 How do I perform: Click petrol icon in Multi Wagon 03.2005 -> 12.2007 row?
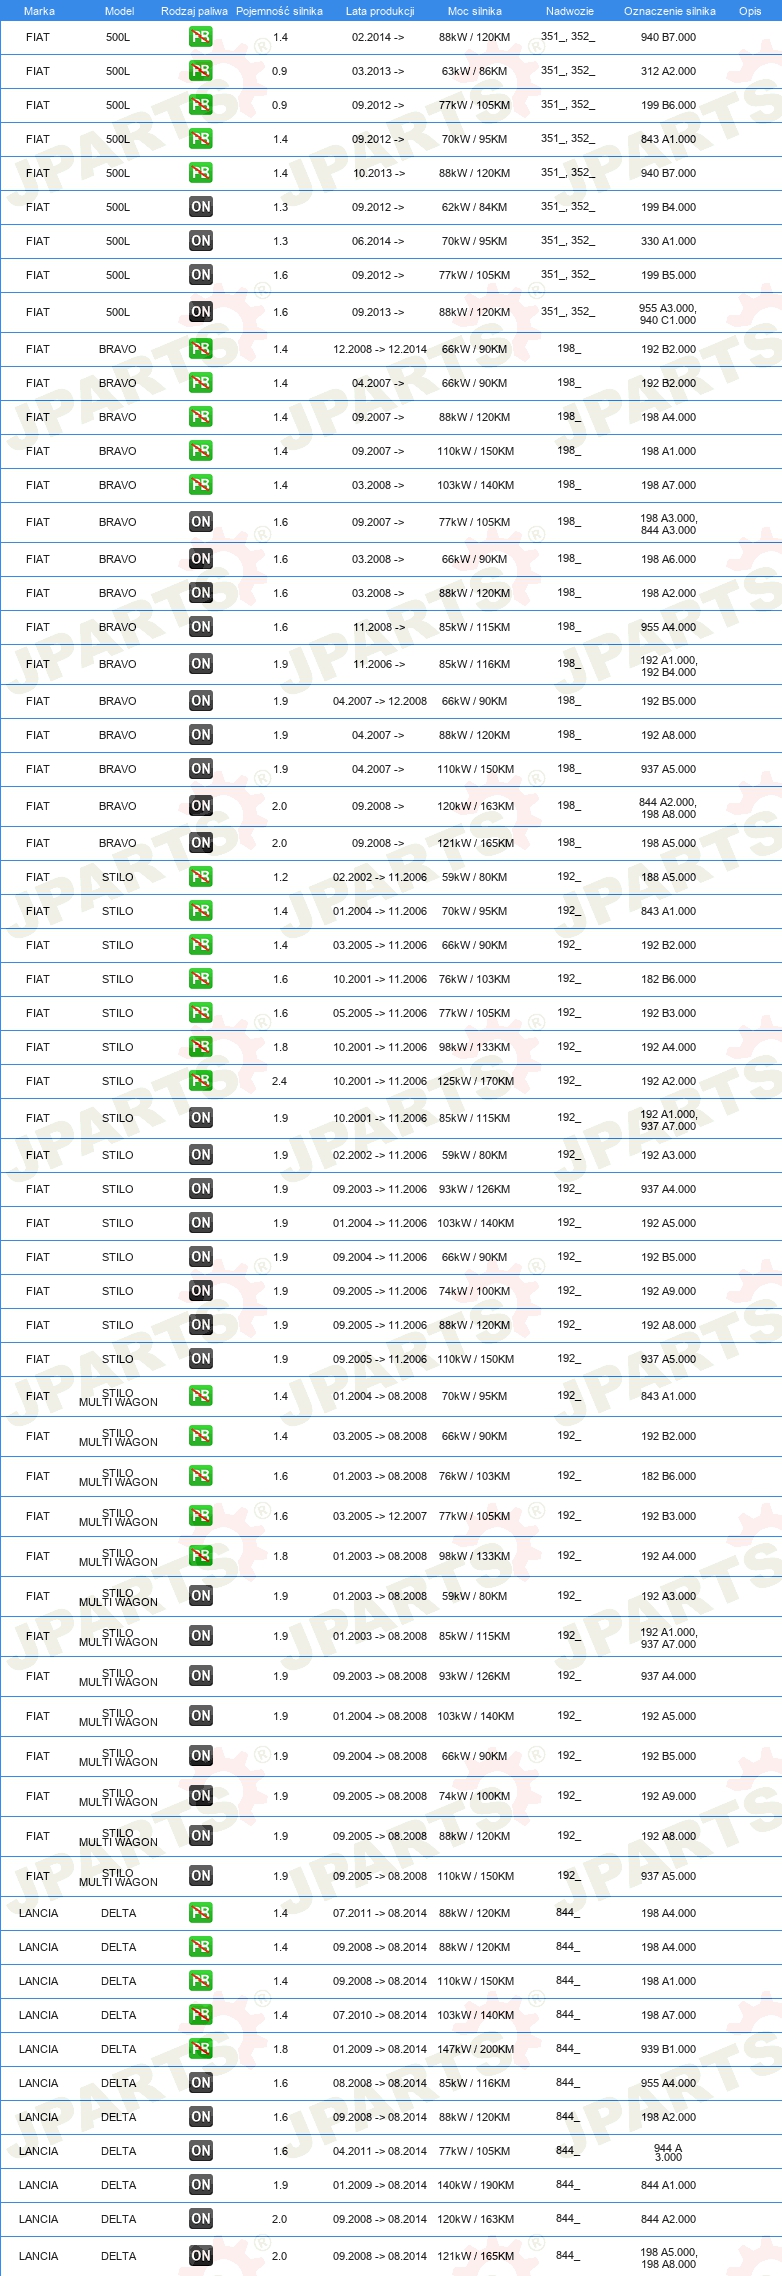(201, 1516)
